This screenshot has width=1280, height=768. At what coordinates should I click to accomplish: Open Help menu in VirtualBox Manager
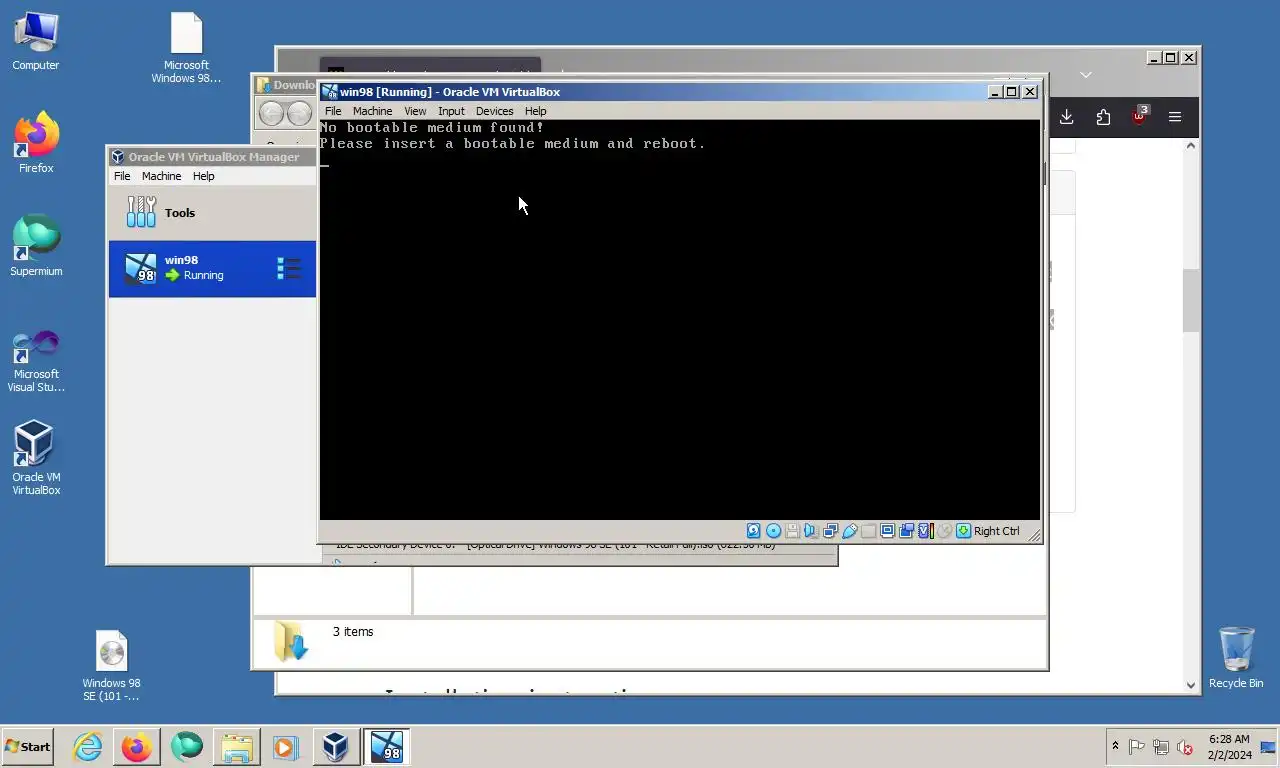[x=203, y=176]
